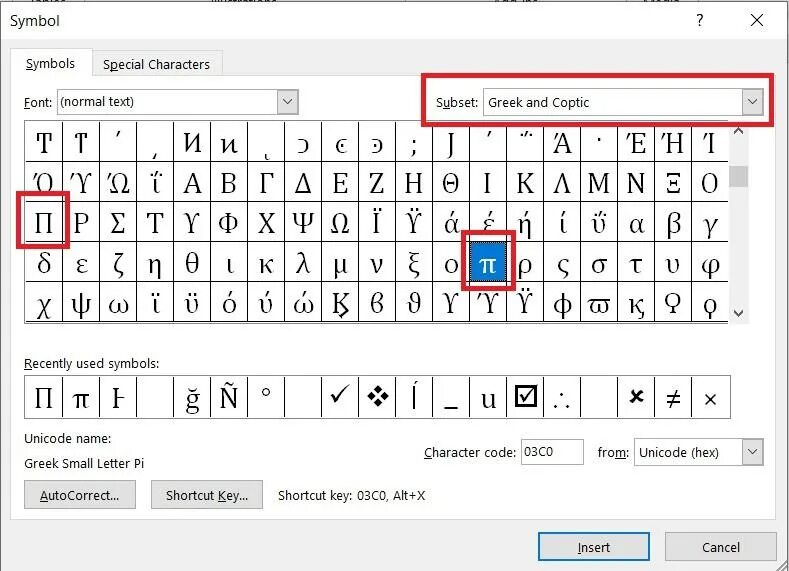
Task: Pick small mu μ in the symbol grid
Action: [x=340, y=263]
